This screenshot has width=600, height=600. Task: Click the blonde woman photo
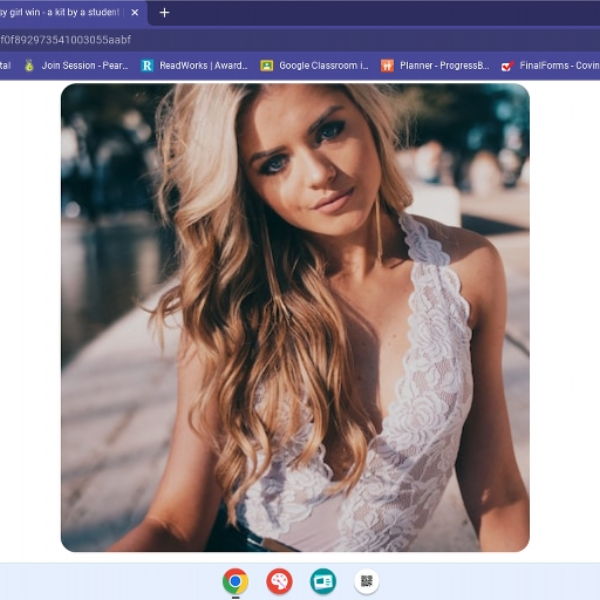295,318
